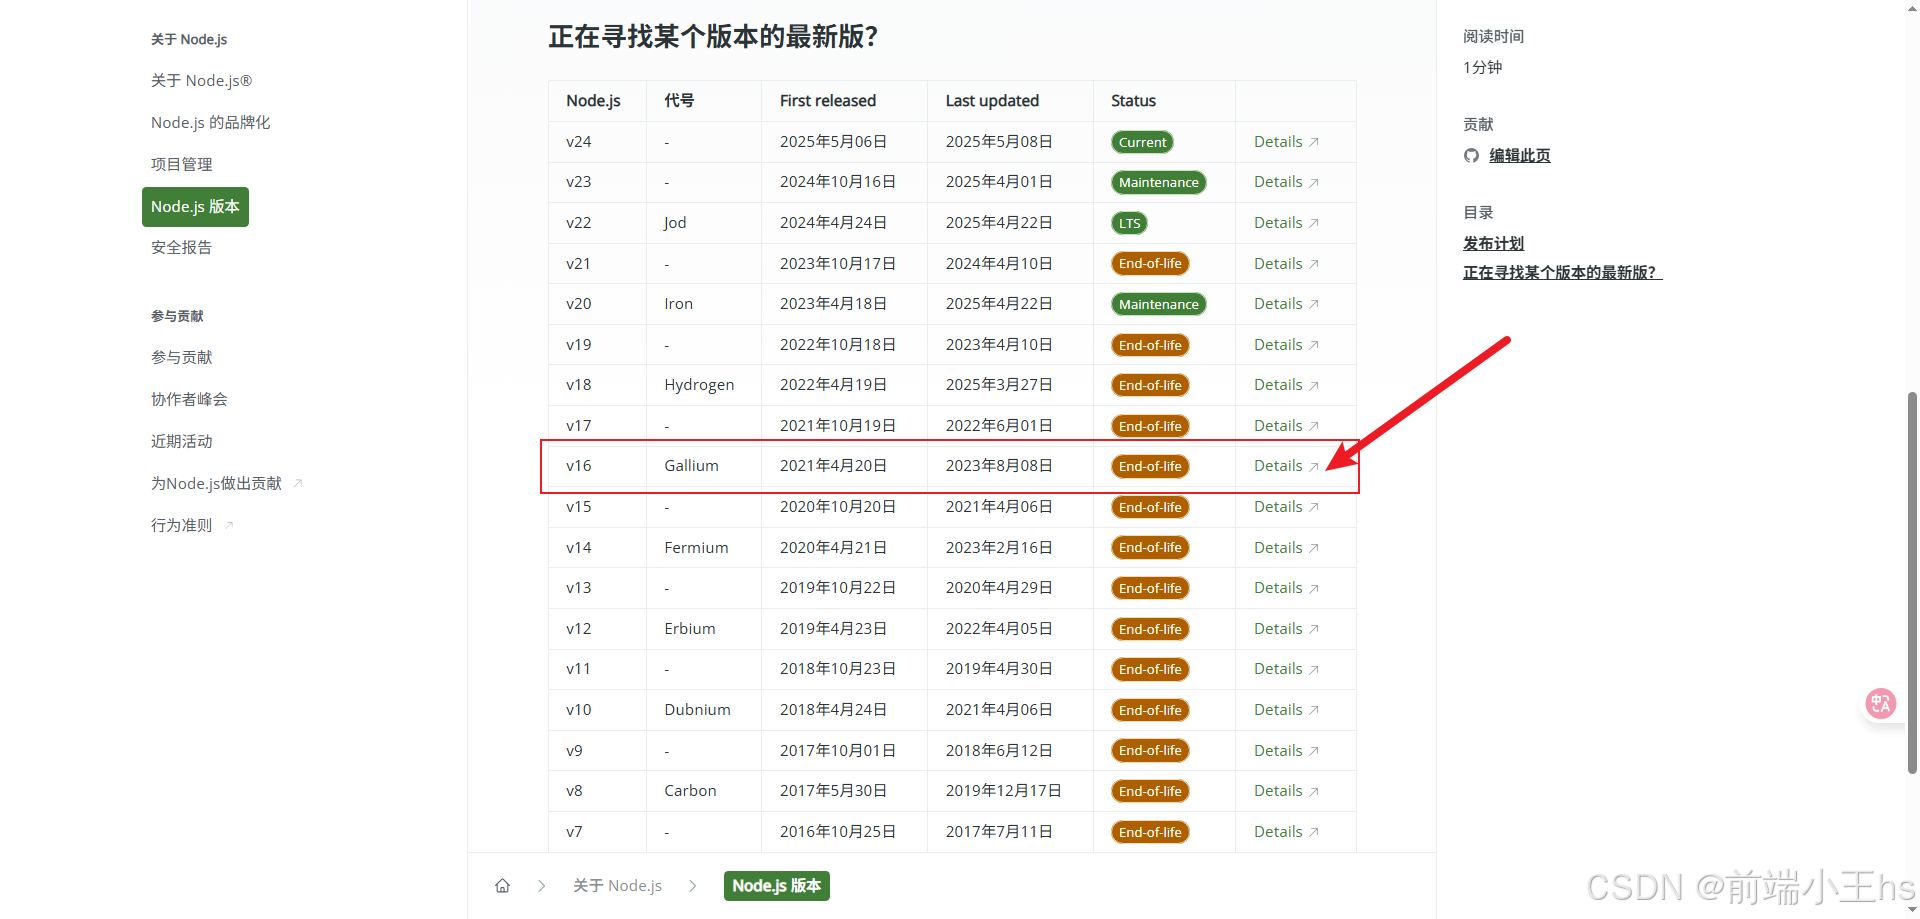Open Details link for v14 Fermium
The width and height of the screenshot is (1920, 919).
(x=1286, y=548)
